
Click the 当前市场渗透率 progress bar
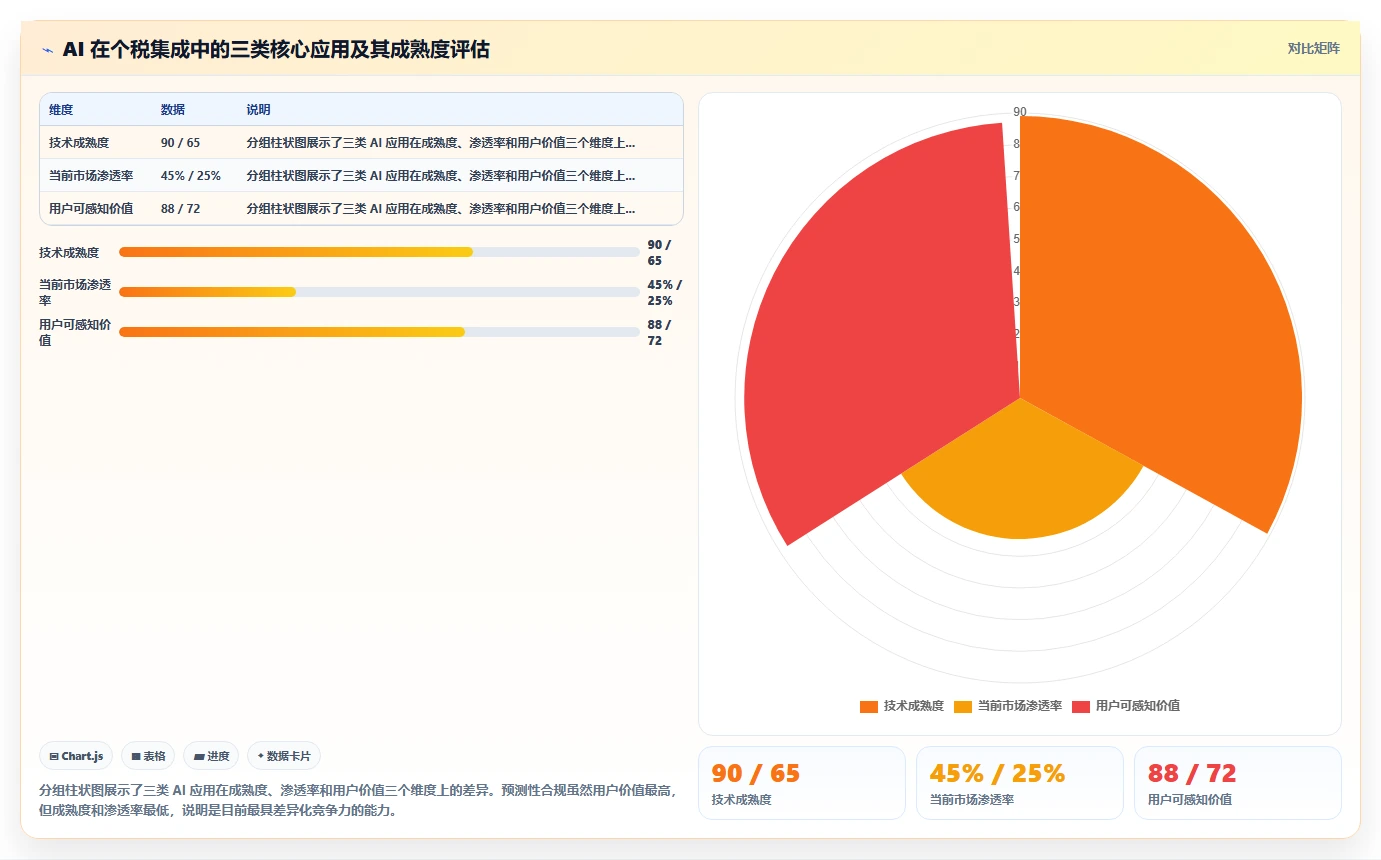pyautogui.click(x=379, y=292)
